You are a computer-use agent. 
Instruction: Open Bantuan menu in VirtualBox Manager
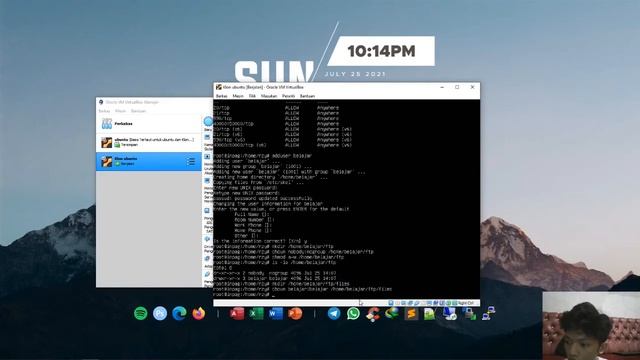(138, 111)
